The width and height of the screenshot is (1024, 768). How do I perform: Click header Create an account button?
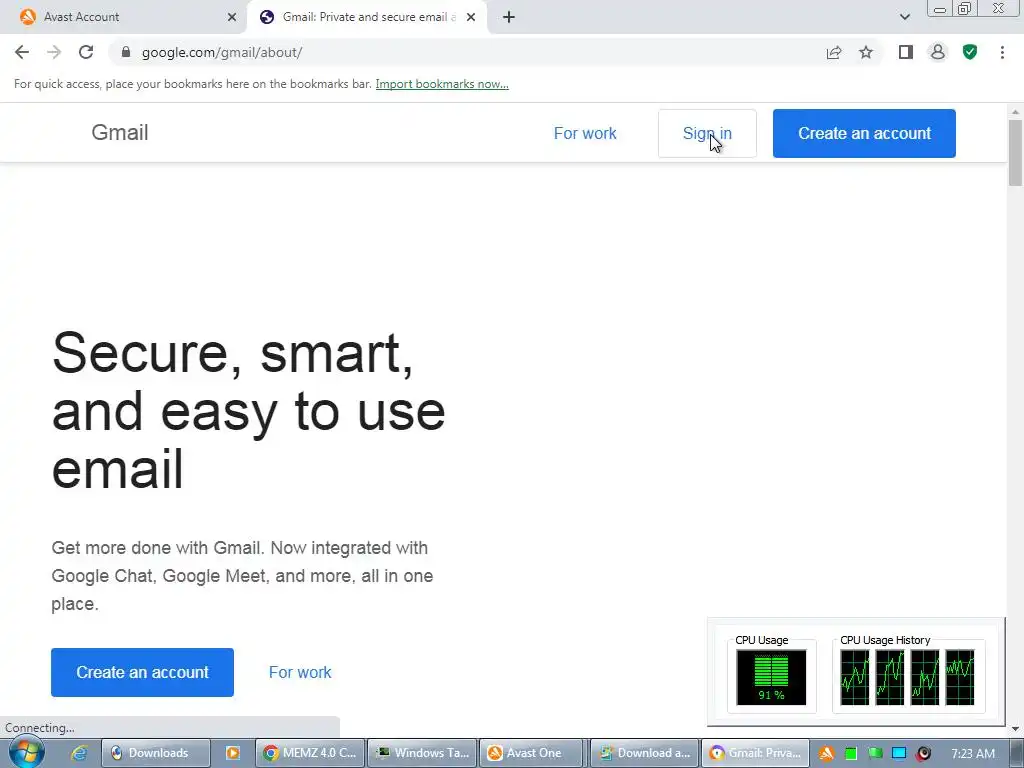point(864,133)
